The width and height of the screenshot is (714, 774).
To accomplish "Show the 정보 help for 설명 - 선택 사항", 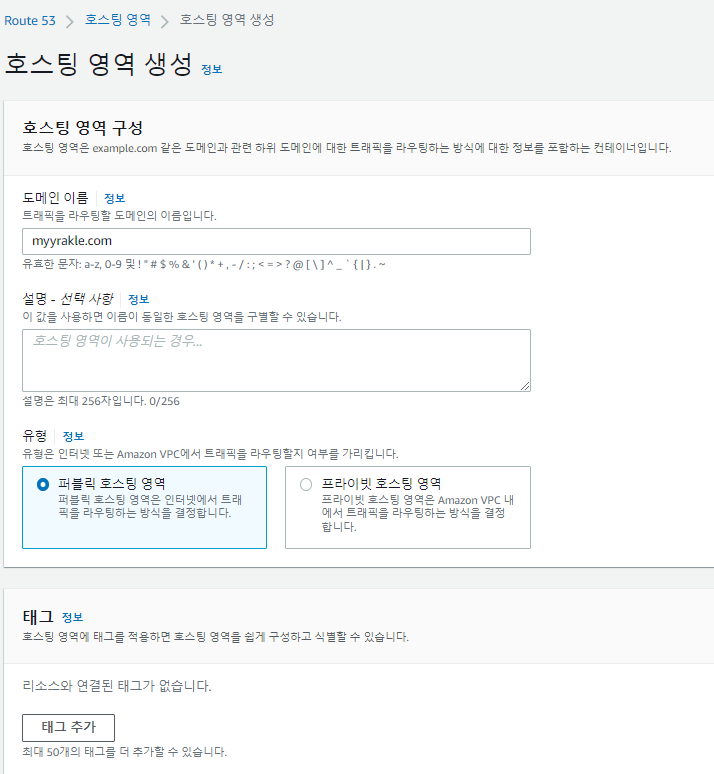I will 138,299.
